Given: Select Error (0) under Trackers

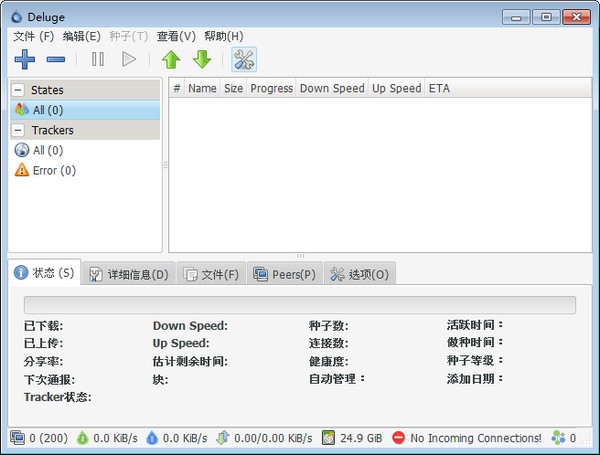Looking at the screenshot, I should (x=45, y=170).
